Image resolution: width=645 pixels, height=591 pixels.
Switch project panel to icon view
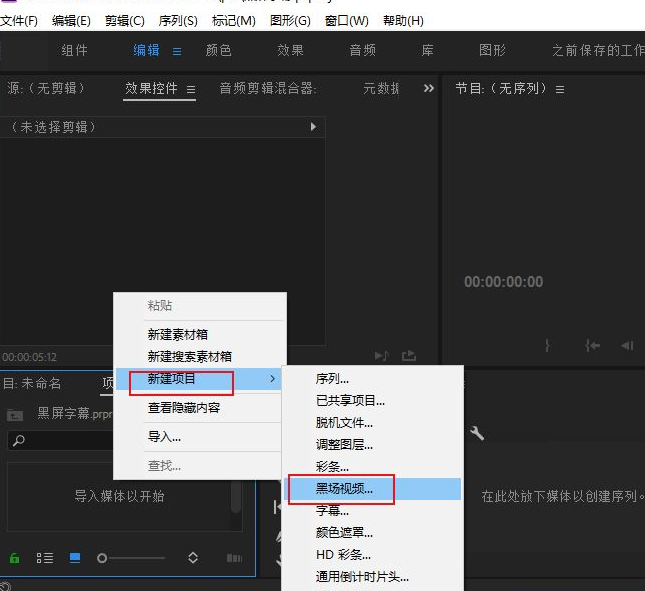click(x=75, y=558)
